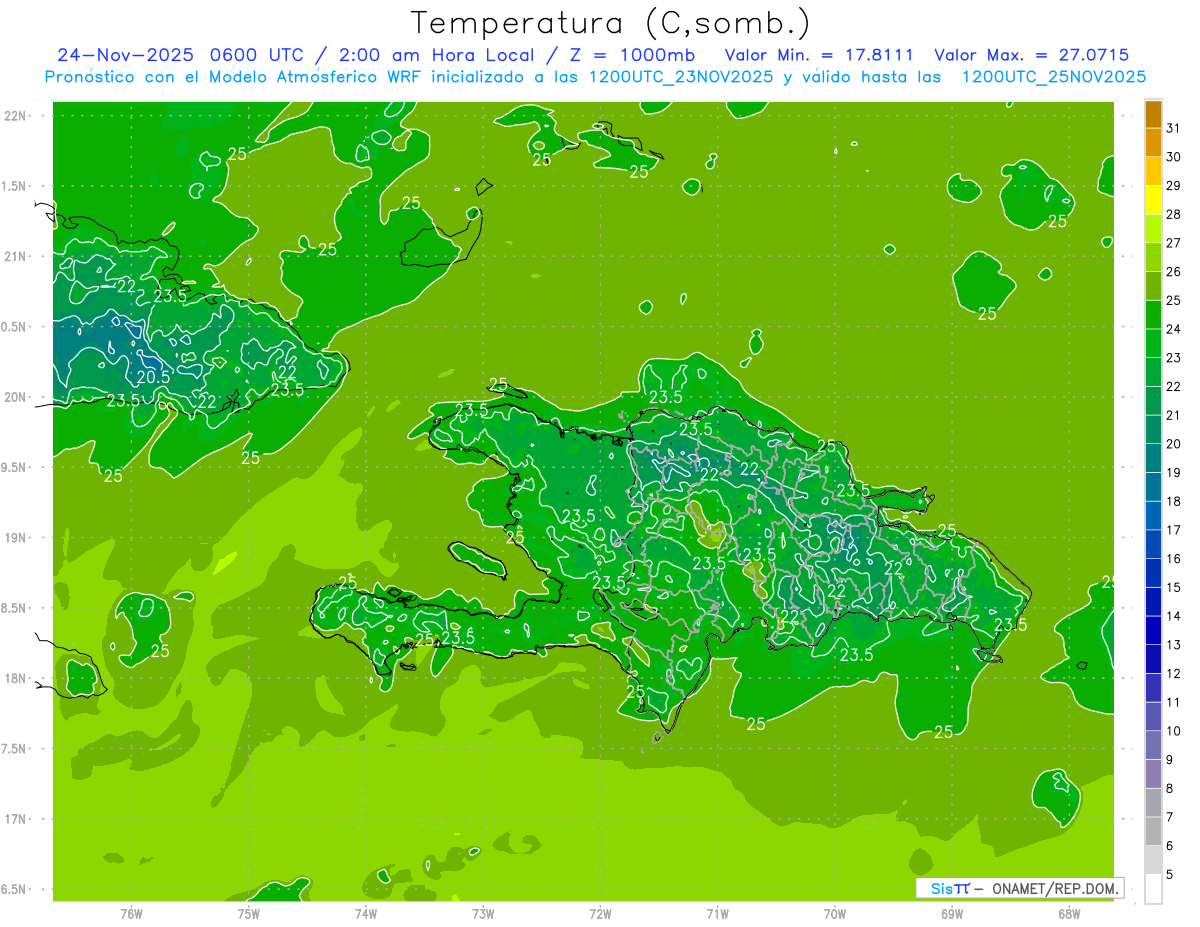
Task: Click the "73W" longitude axis label
Action: click(483, 913)
